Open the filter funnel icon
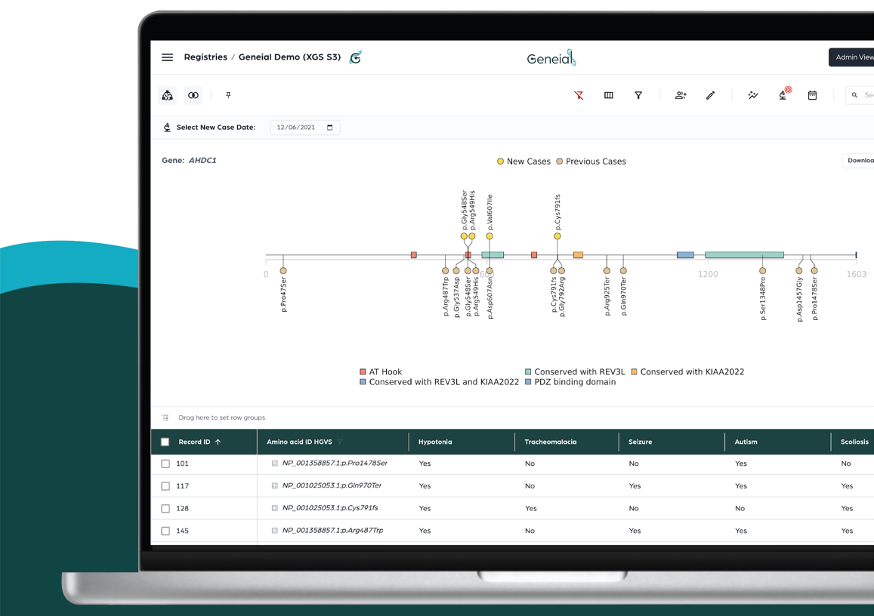The width and height of the screenshot is (874, 616). [x=638, y=95]
